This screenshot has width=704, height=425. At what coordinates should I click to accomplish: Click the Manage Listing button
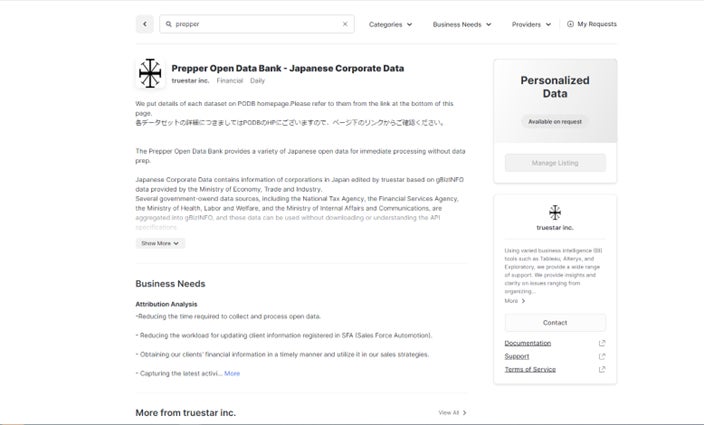coord(555,163)
